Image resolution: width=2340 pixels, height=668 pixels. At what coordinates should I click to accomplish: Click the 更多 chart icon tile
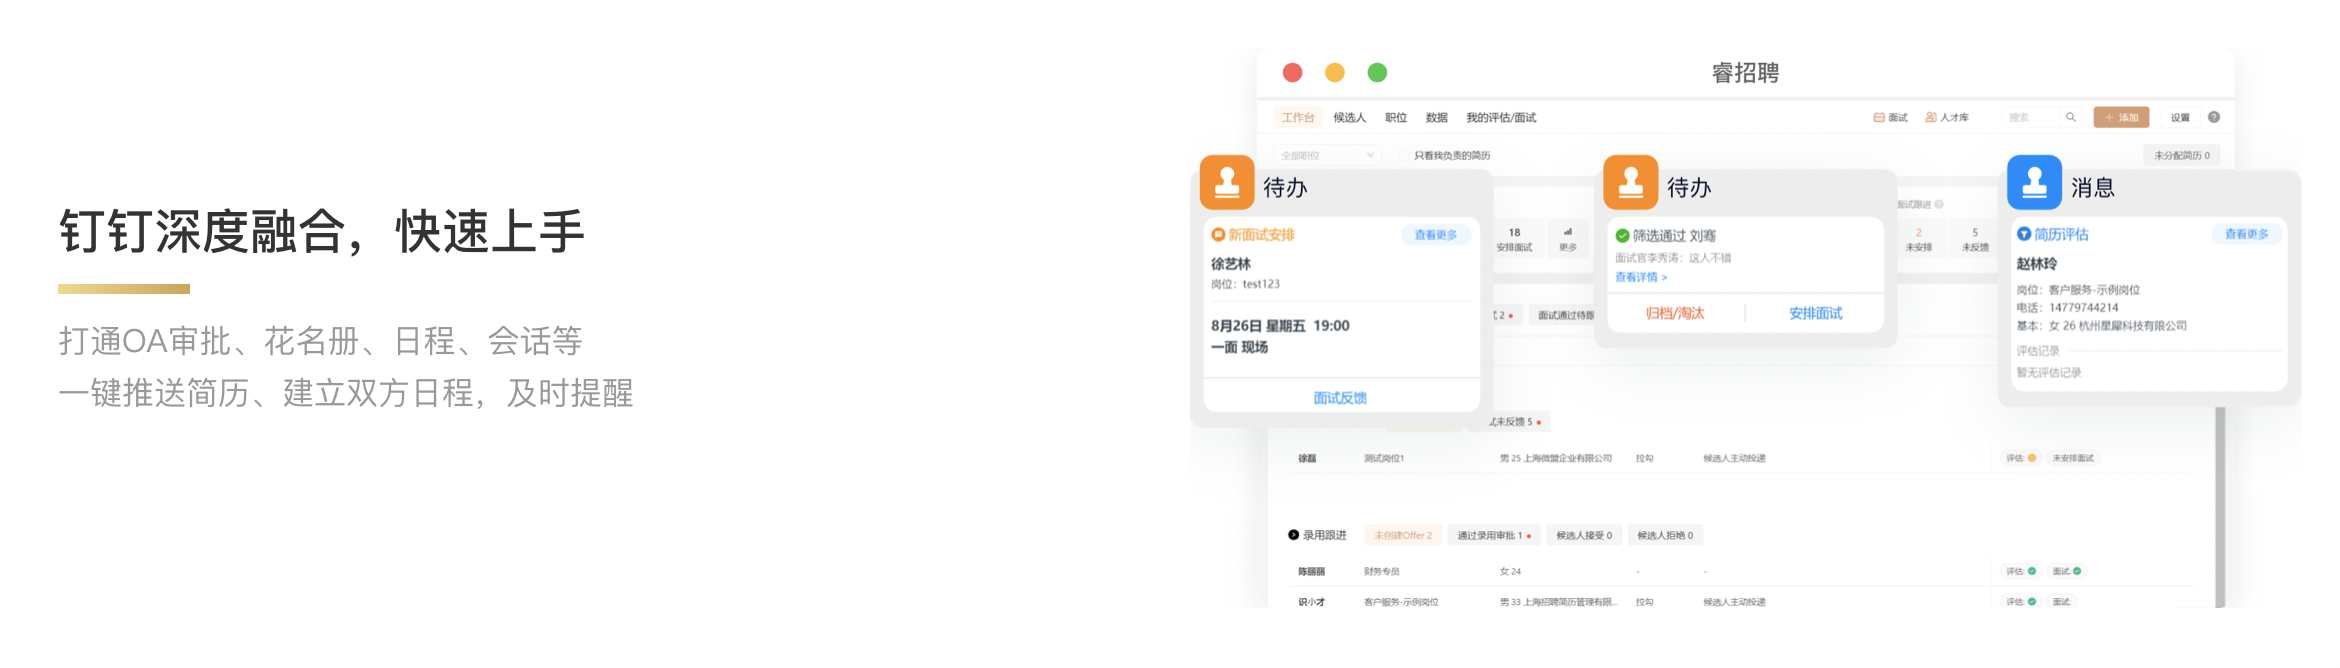pos(1568,238)
